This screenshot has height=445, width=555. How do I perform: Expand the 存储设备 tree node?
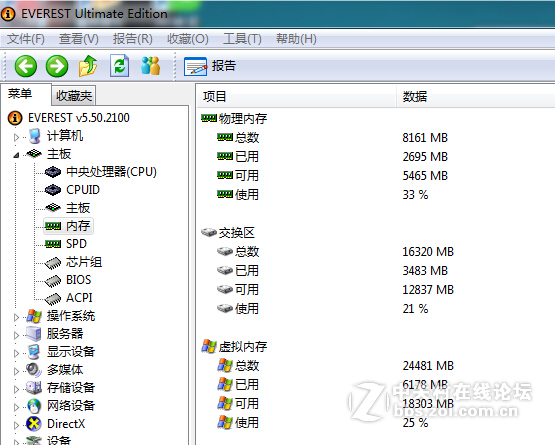16,389
